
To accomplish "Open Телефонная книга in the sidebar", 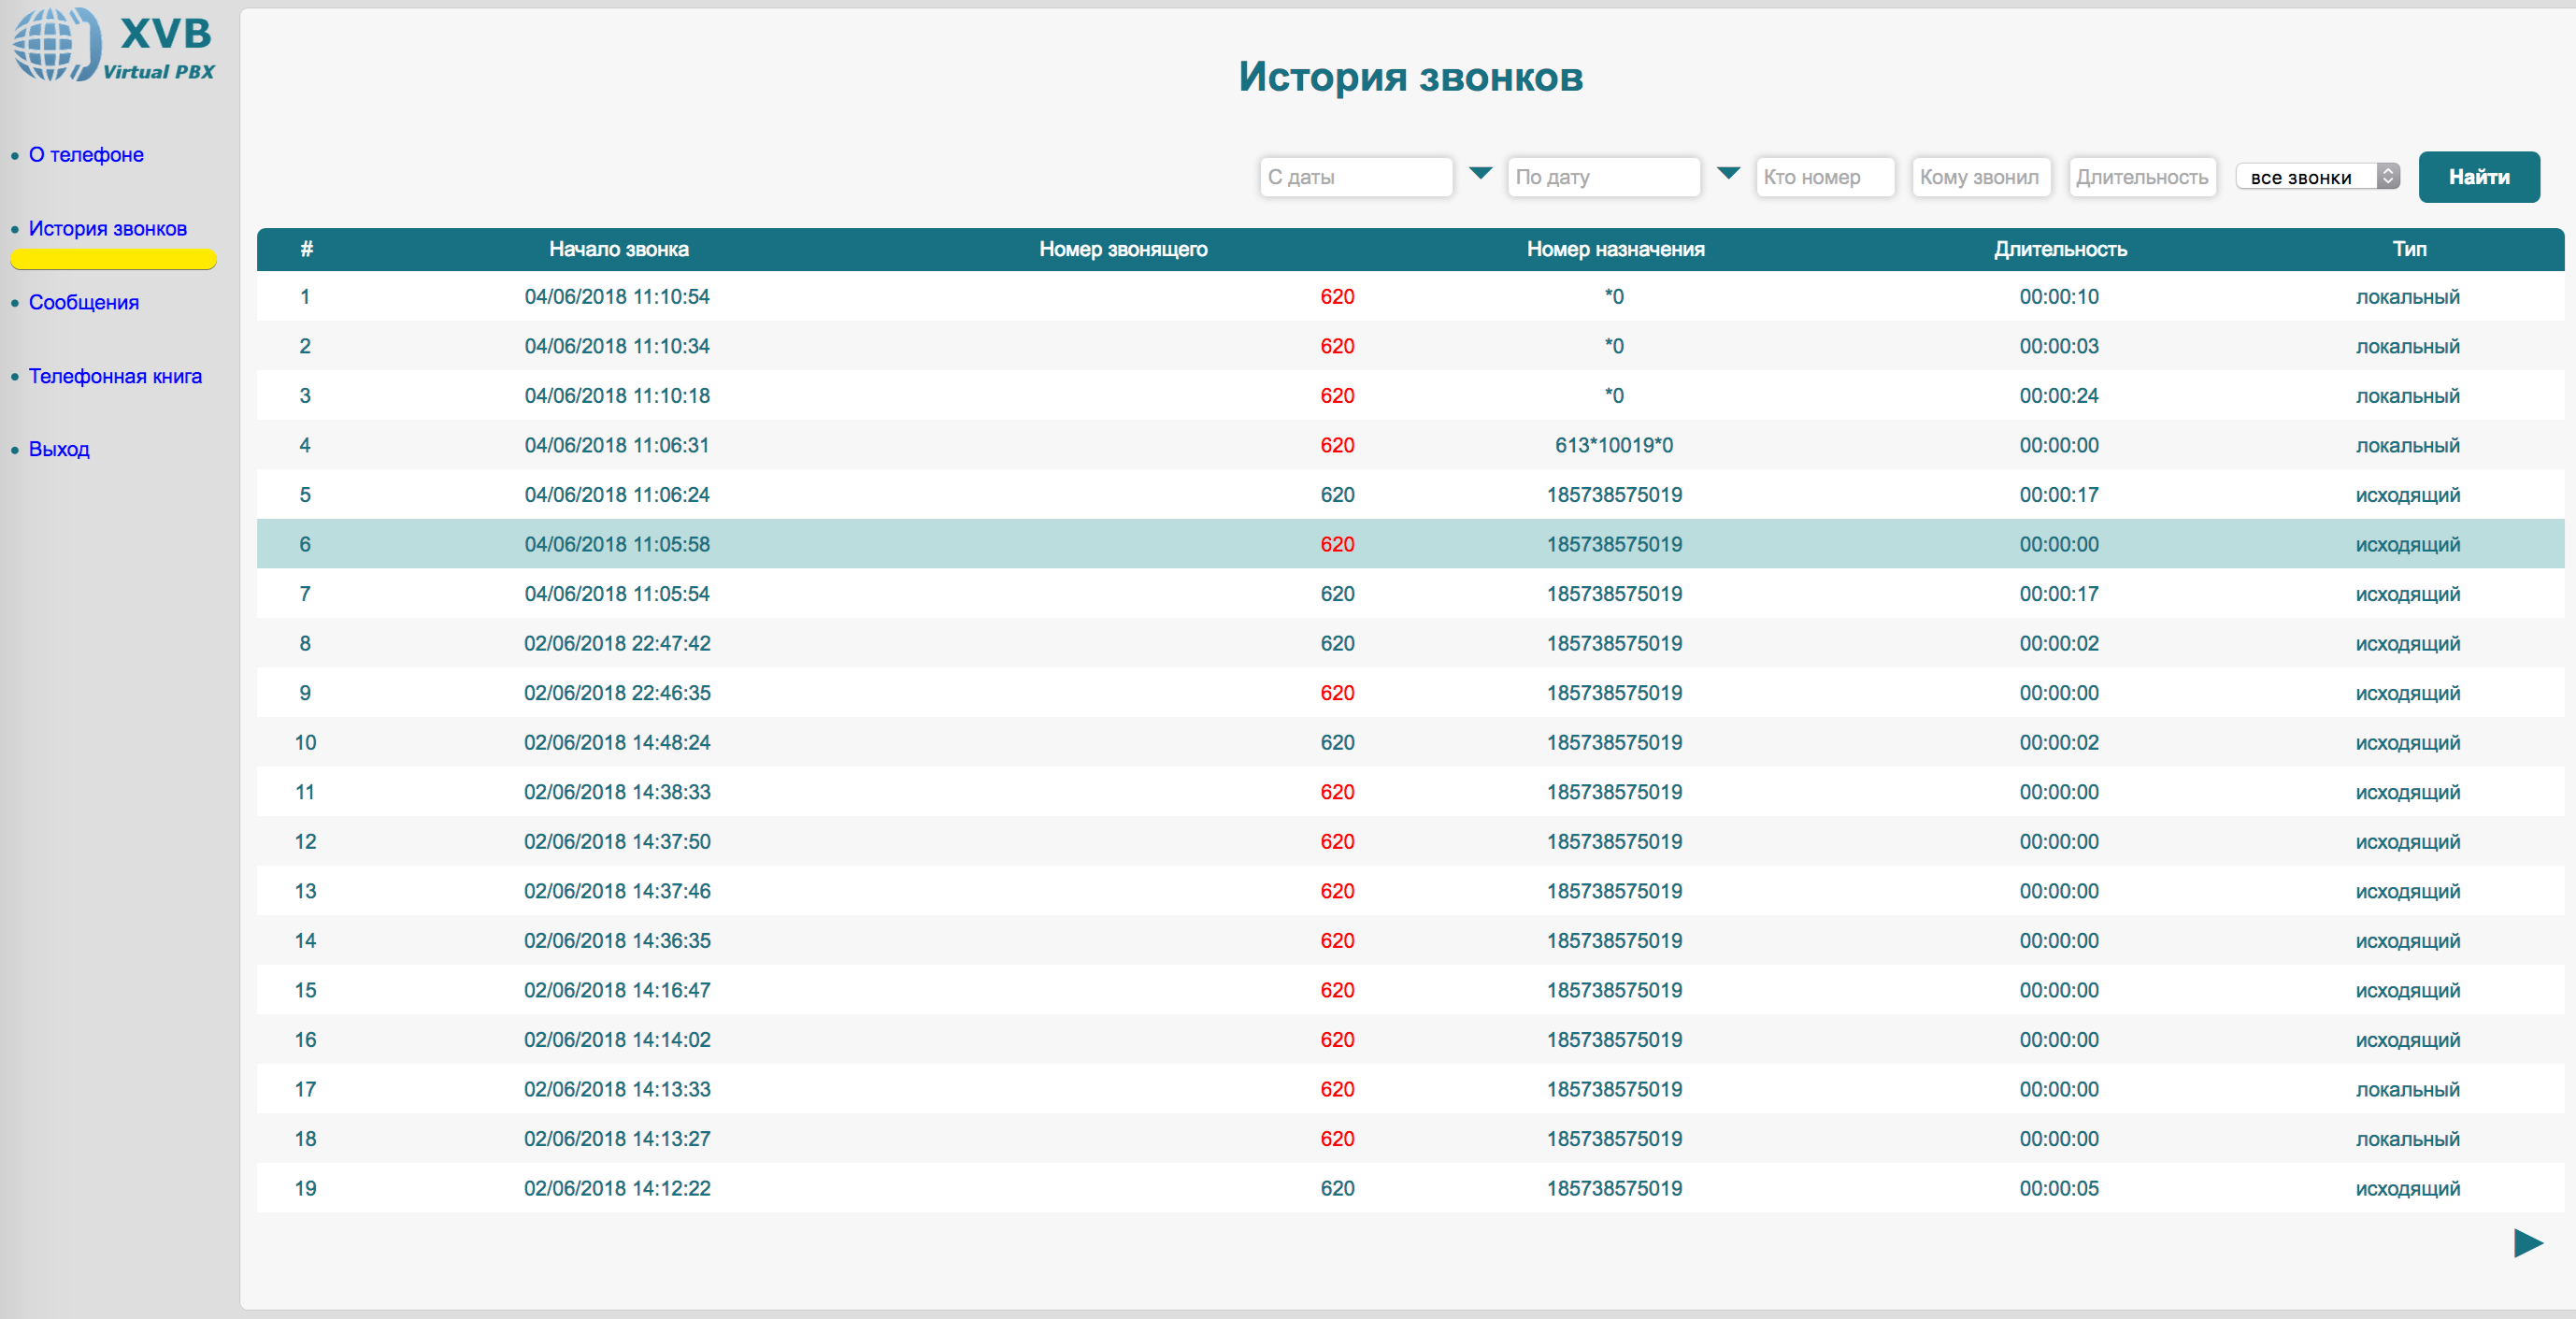I will pyautogui.click(x=115, y=376).
